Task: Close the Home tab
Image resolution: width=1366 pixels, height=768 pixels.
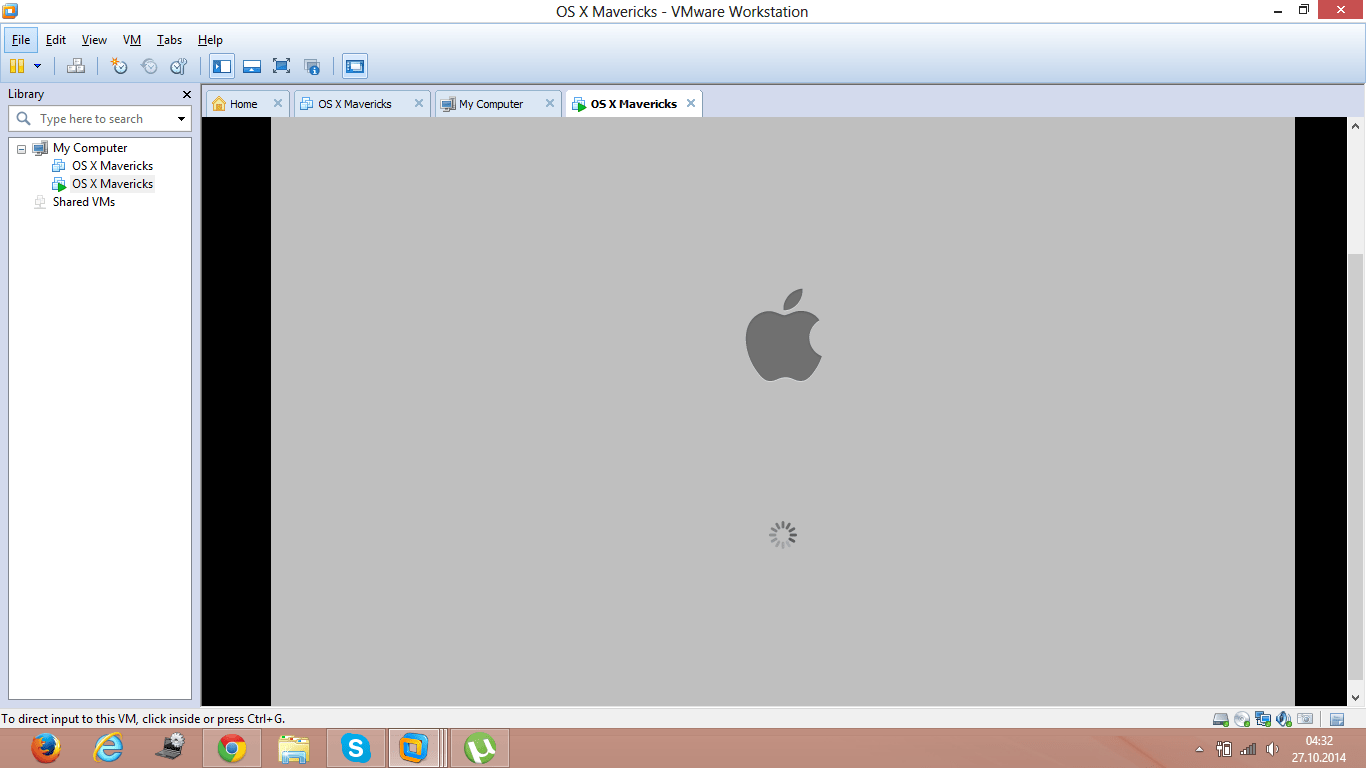Action: 278,104
